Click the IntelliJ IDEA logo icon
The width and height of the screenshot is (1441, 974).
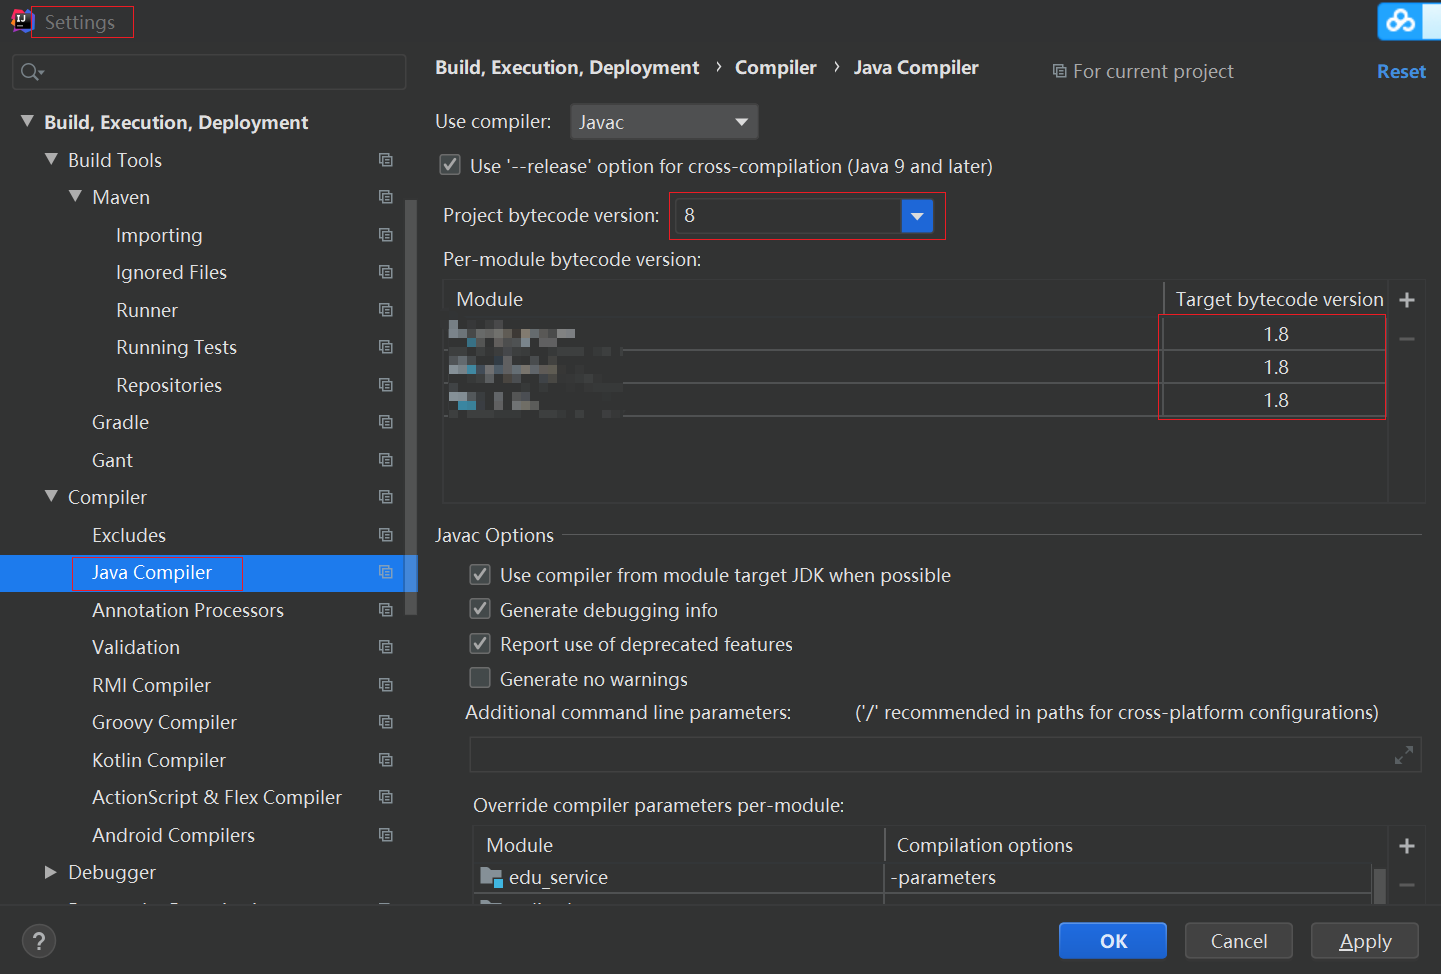[x=21, y=21]
